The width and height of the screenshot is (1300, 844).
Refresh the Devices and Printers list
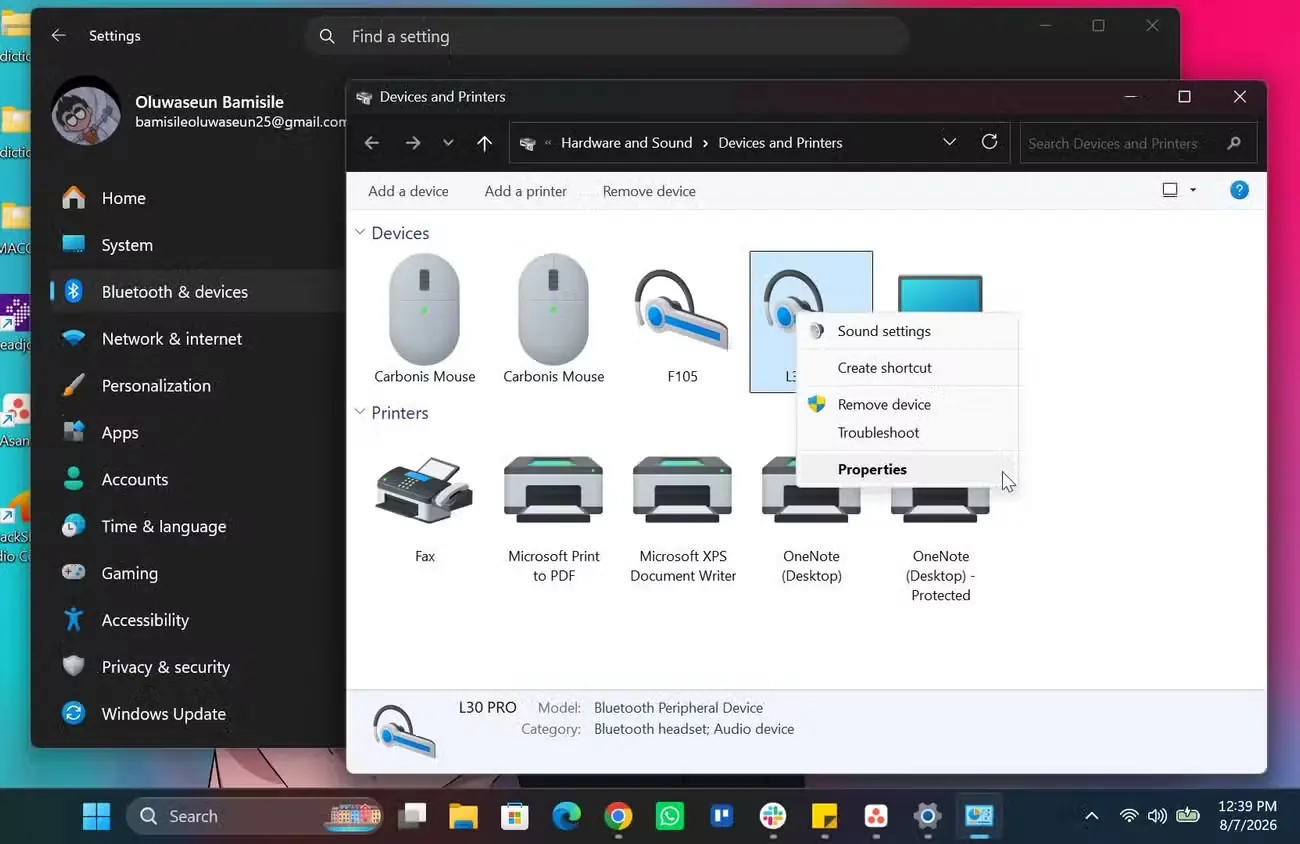[x=989, y=142]
